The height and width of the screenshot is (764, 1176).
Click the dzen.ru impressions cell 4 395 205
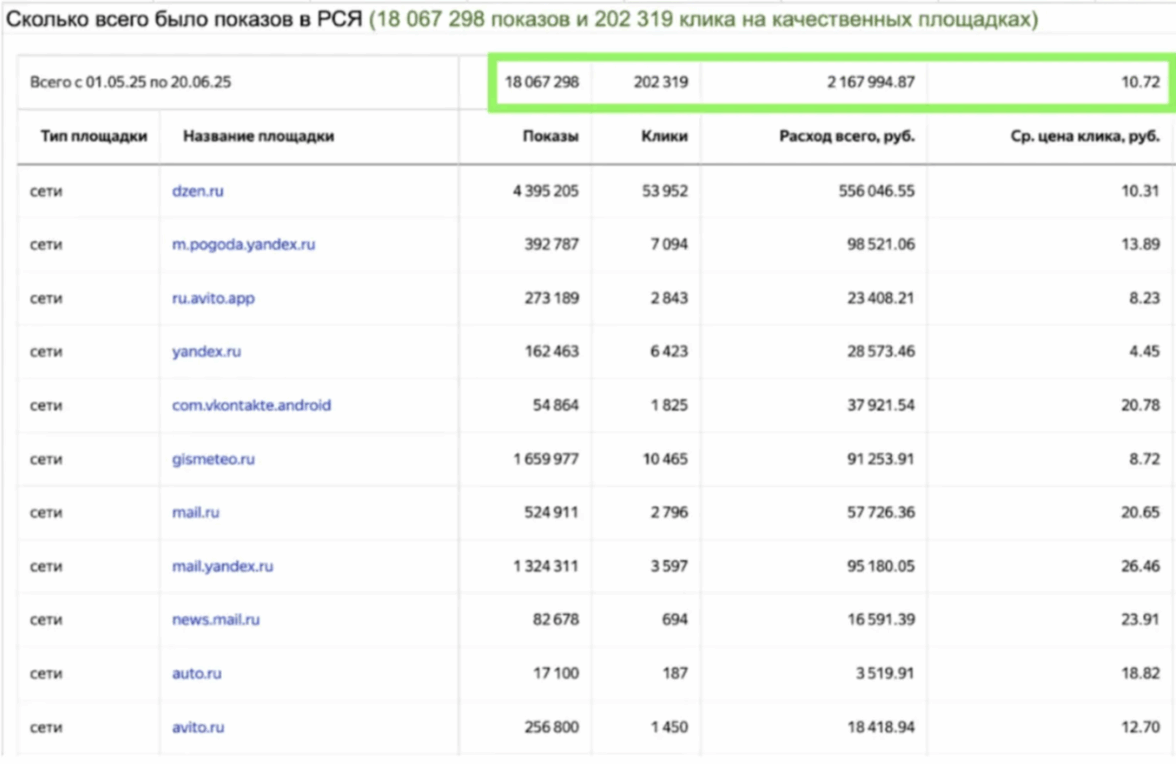click(x=545, y=191)
